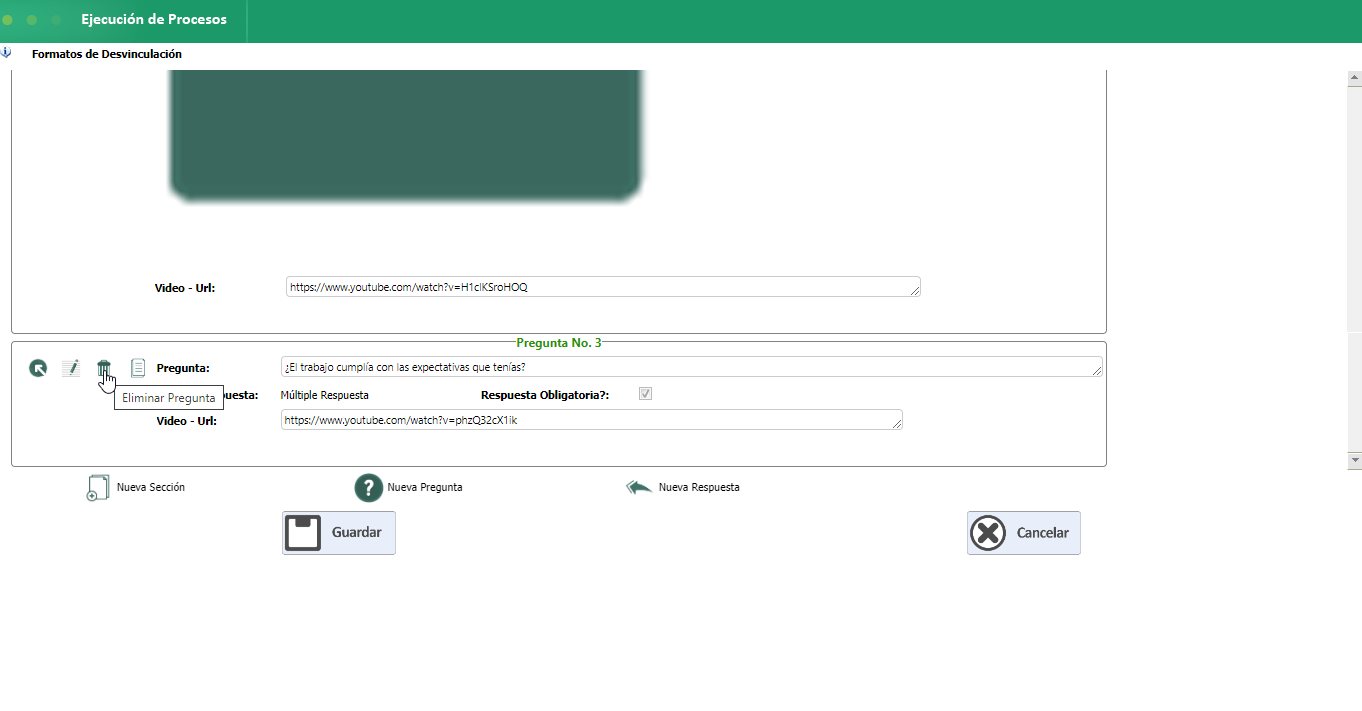Viewport: 1362px width, 711px height.
Task: Click the info icon beside Formatos de Desvinculación
Action: click(6, 53)
